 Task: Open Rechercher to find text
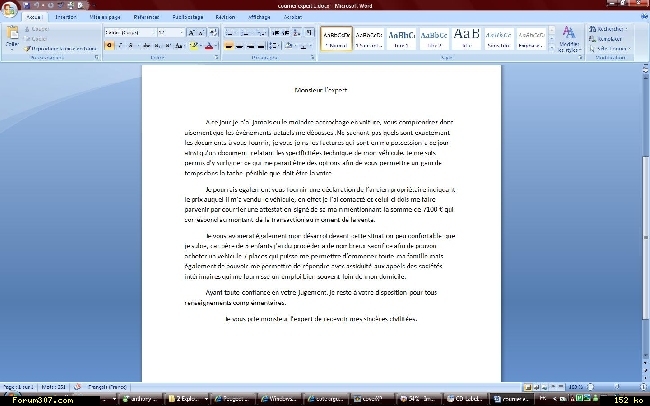tap(609, 29)
